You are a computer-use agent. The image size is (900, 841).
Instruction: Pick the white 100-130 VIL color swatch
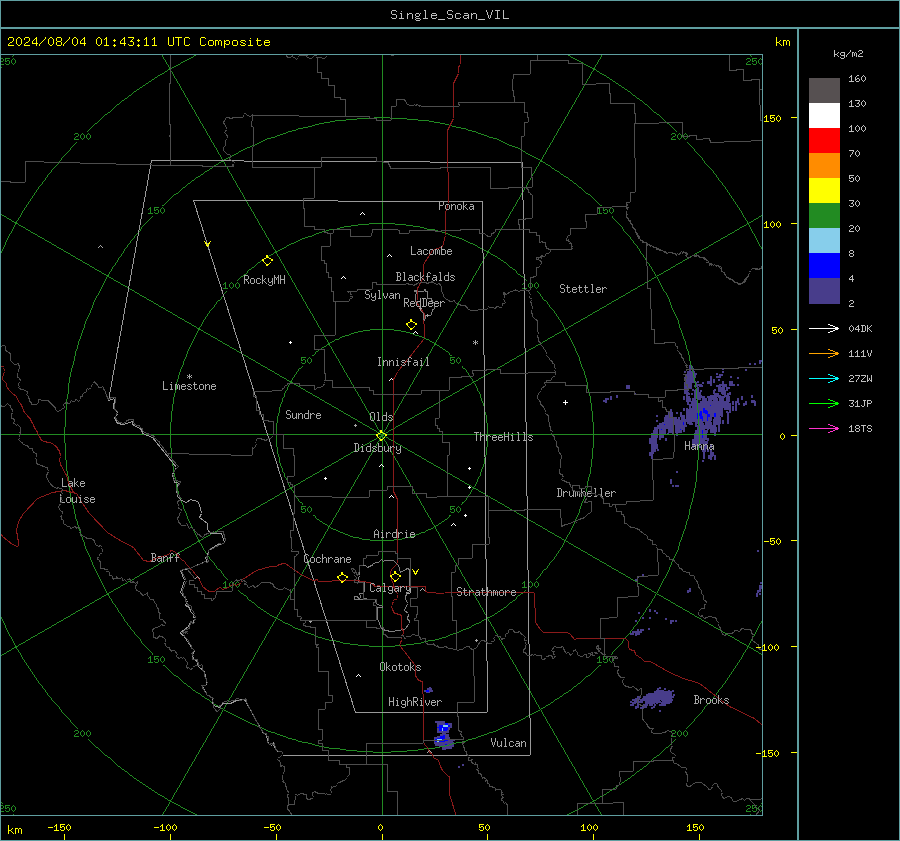point(824,116)
